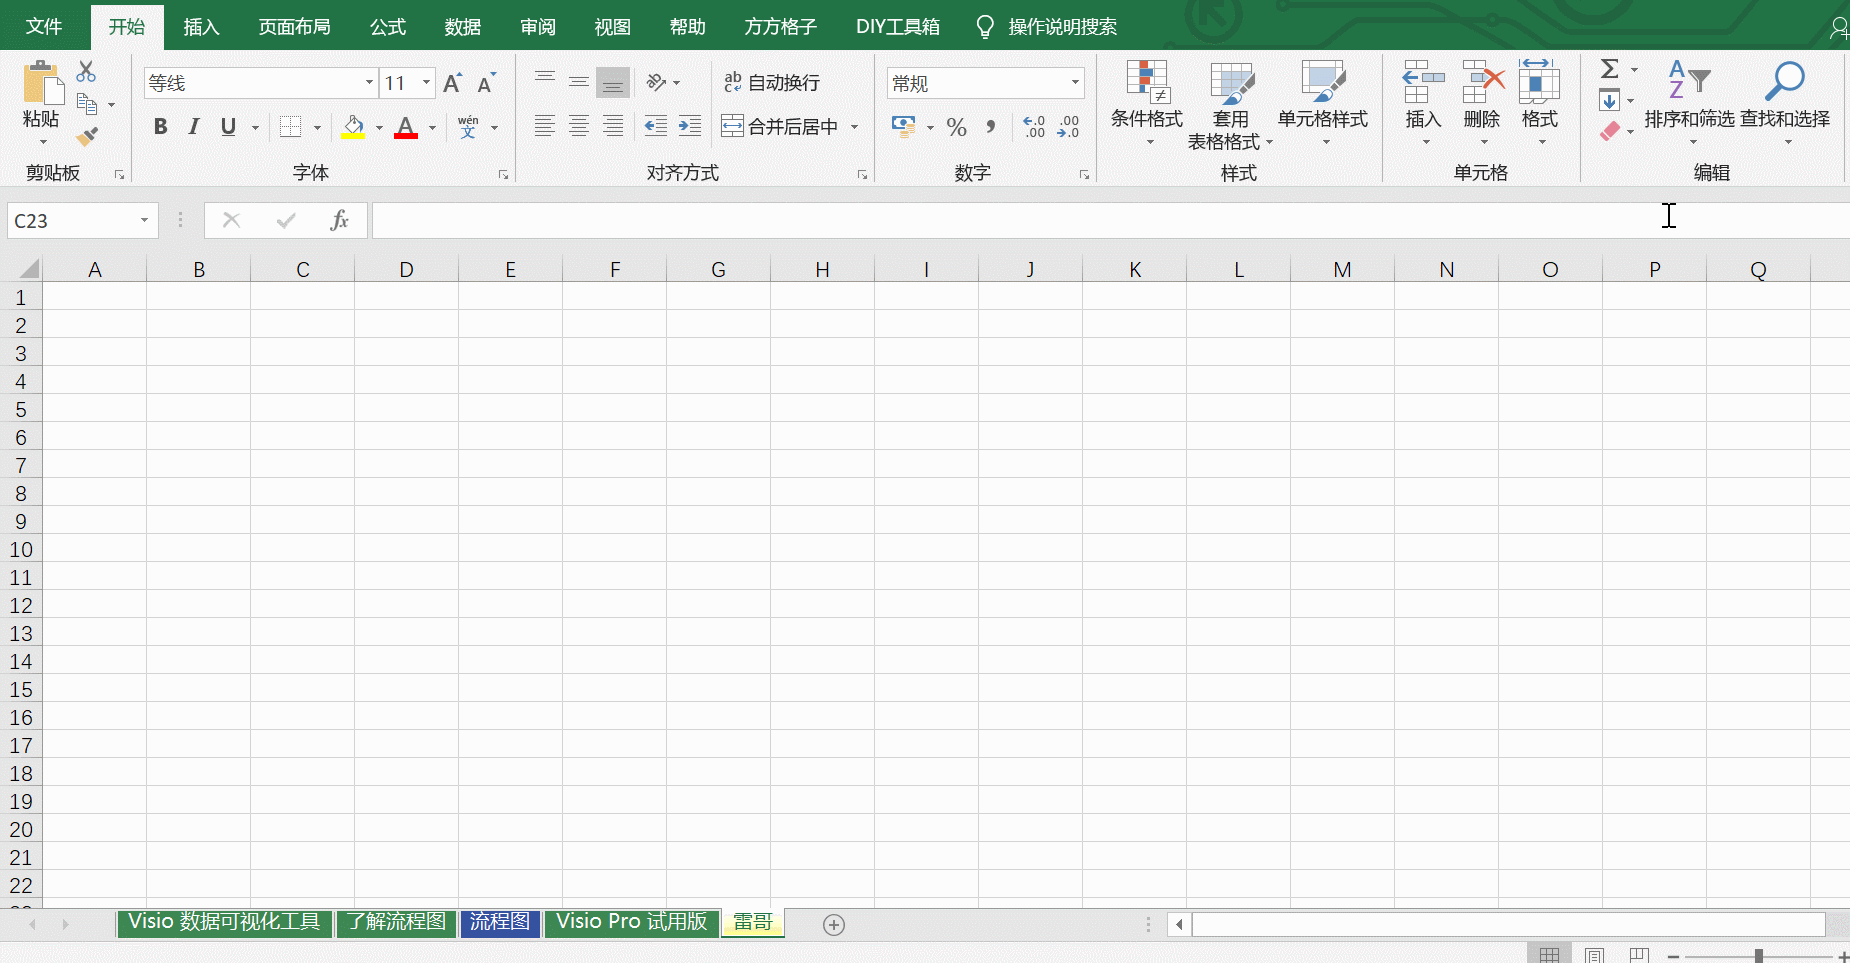Open the Name Box dropdown arrow
1850x963 pixels.
click(x=144, y=220)
